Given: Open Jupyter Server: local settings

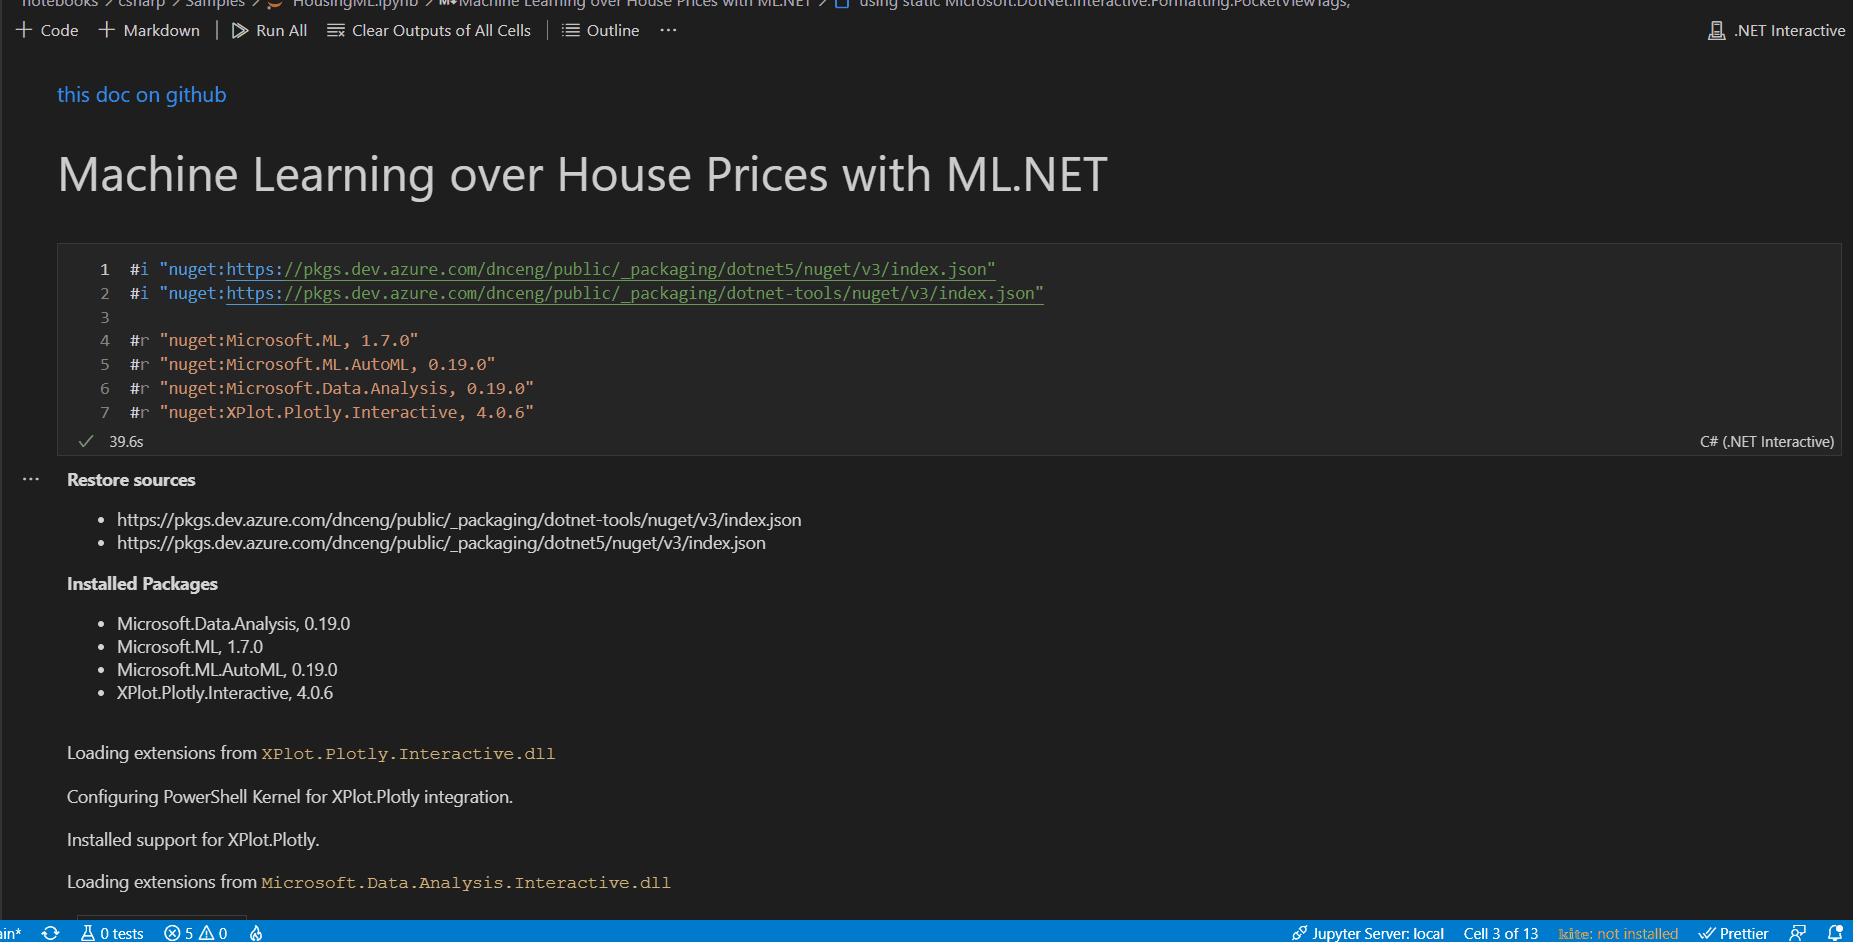Looking at the screenshot, I should click(1367, 933).
